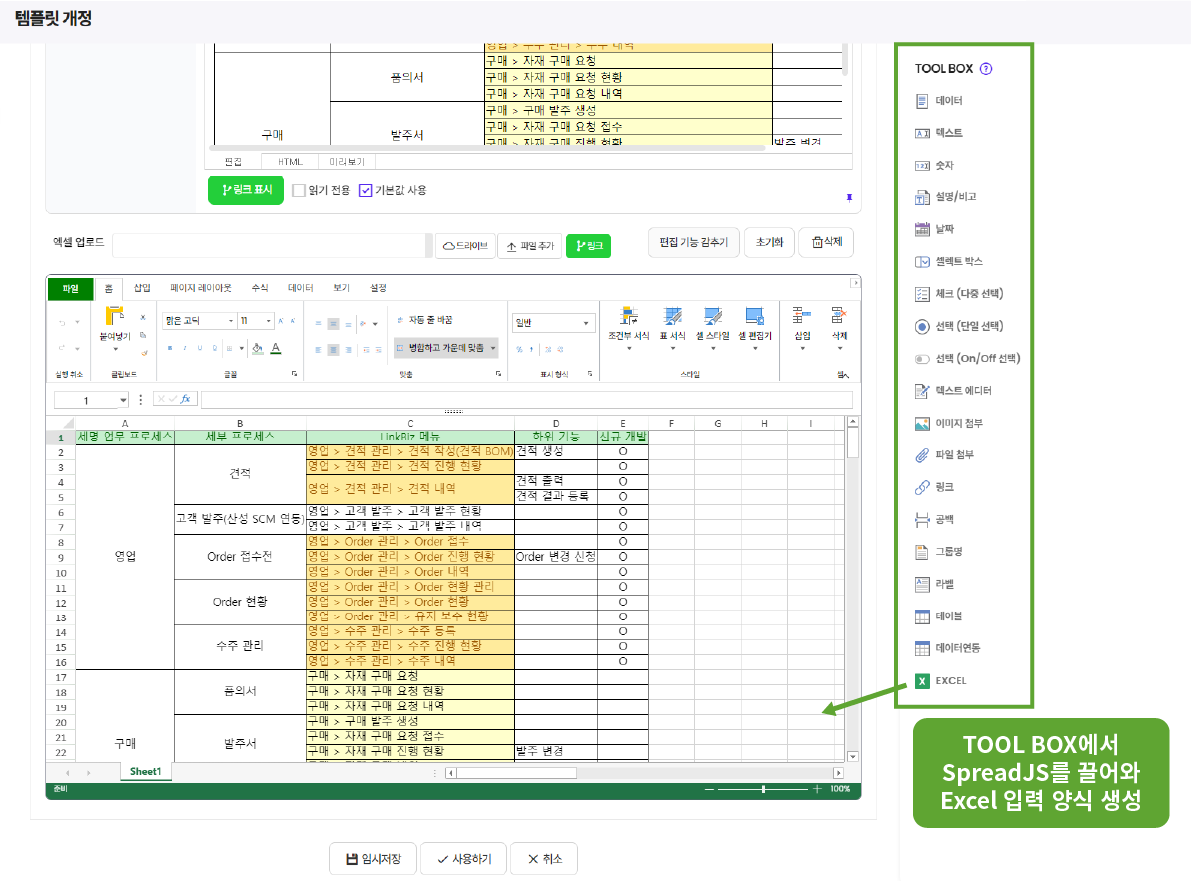Click the font color A icon
1191x882 pixels.
[276, 349]
